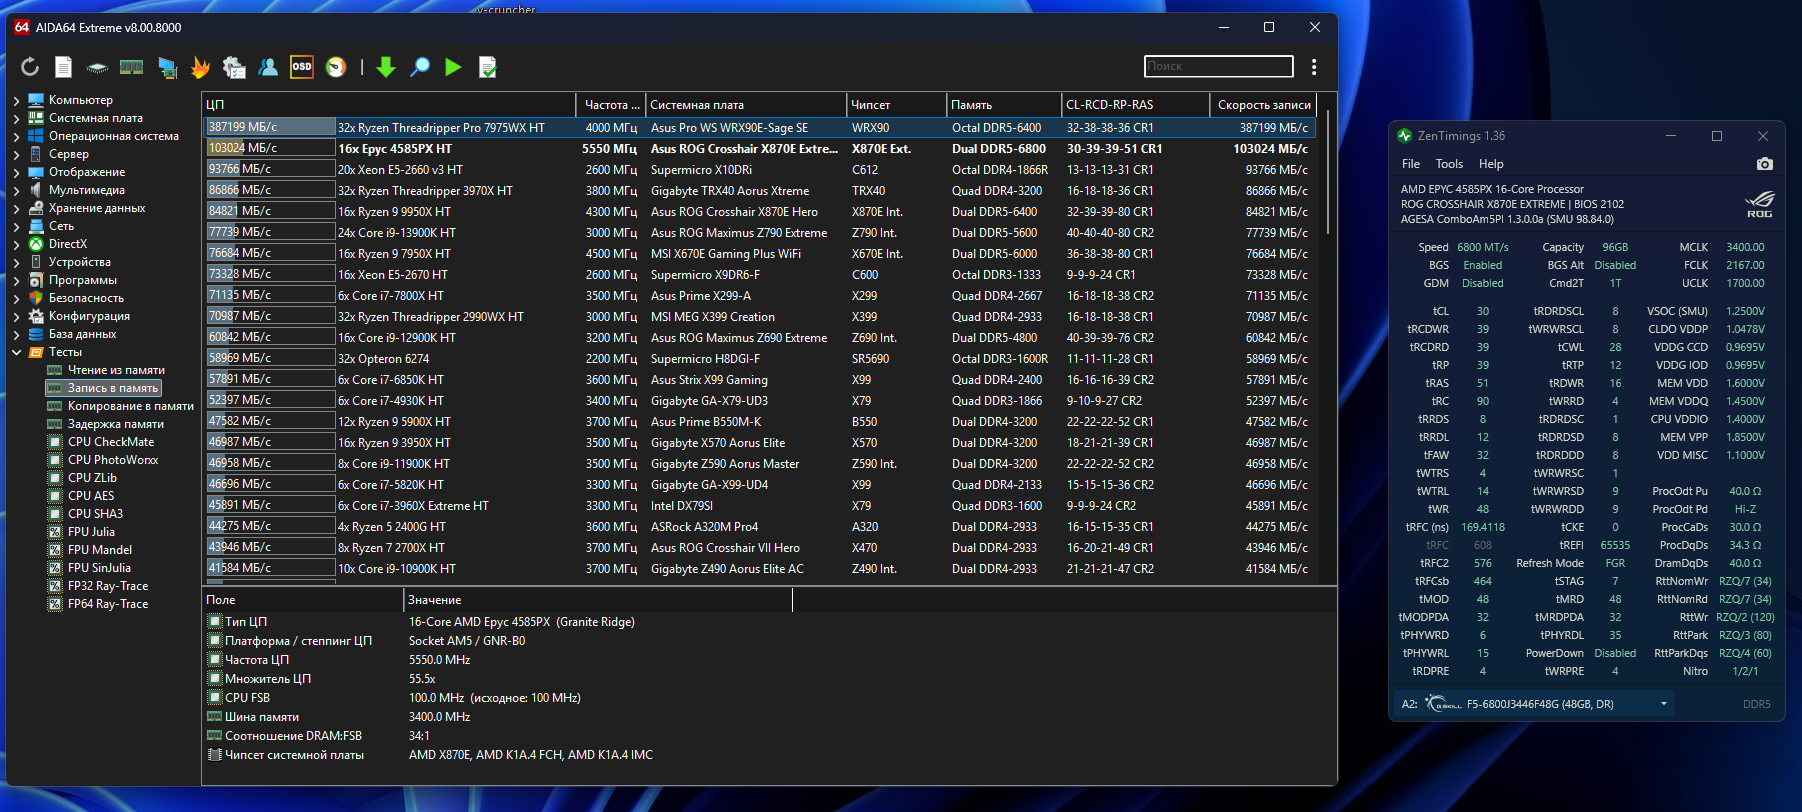Select Задержка памяти benchmark
The image size is (1802, 812).
(116, 424)
